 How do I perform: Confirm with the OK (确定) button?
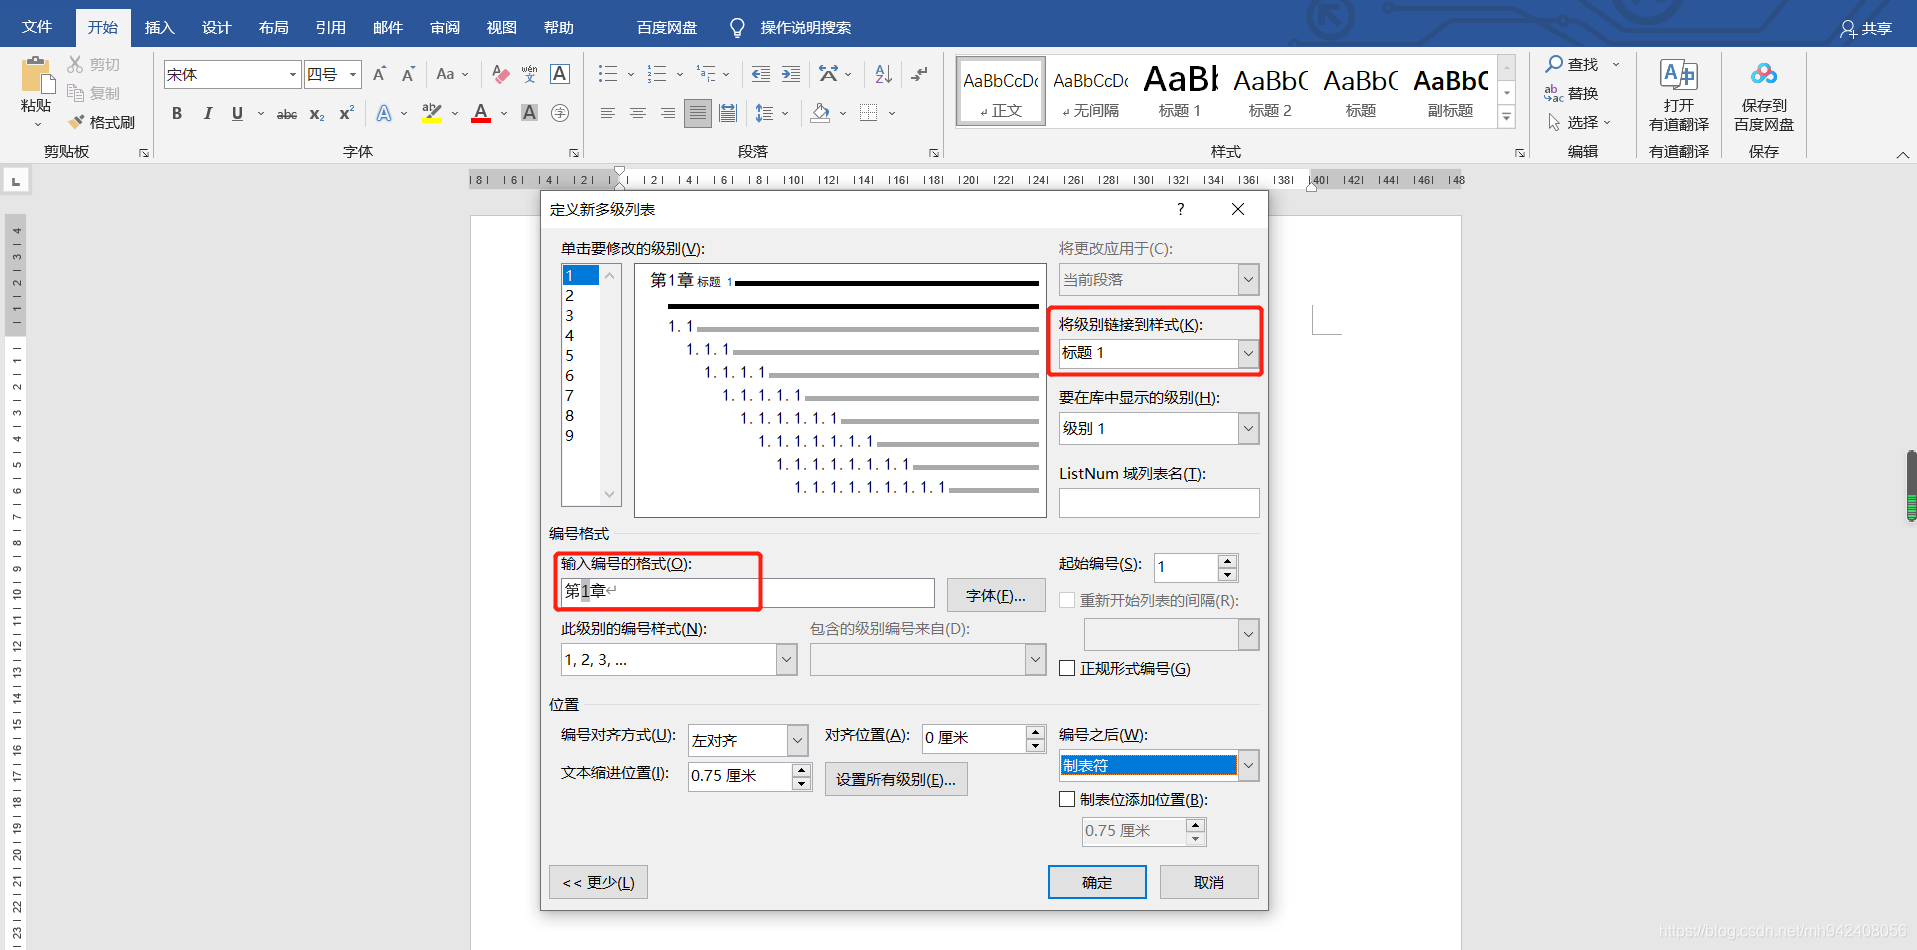(1097, 882)
